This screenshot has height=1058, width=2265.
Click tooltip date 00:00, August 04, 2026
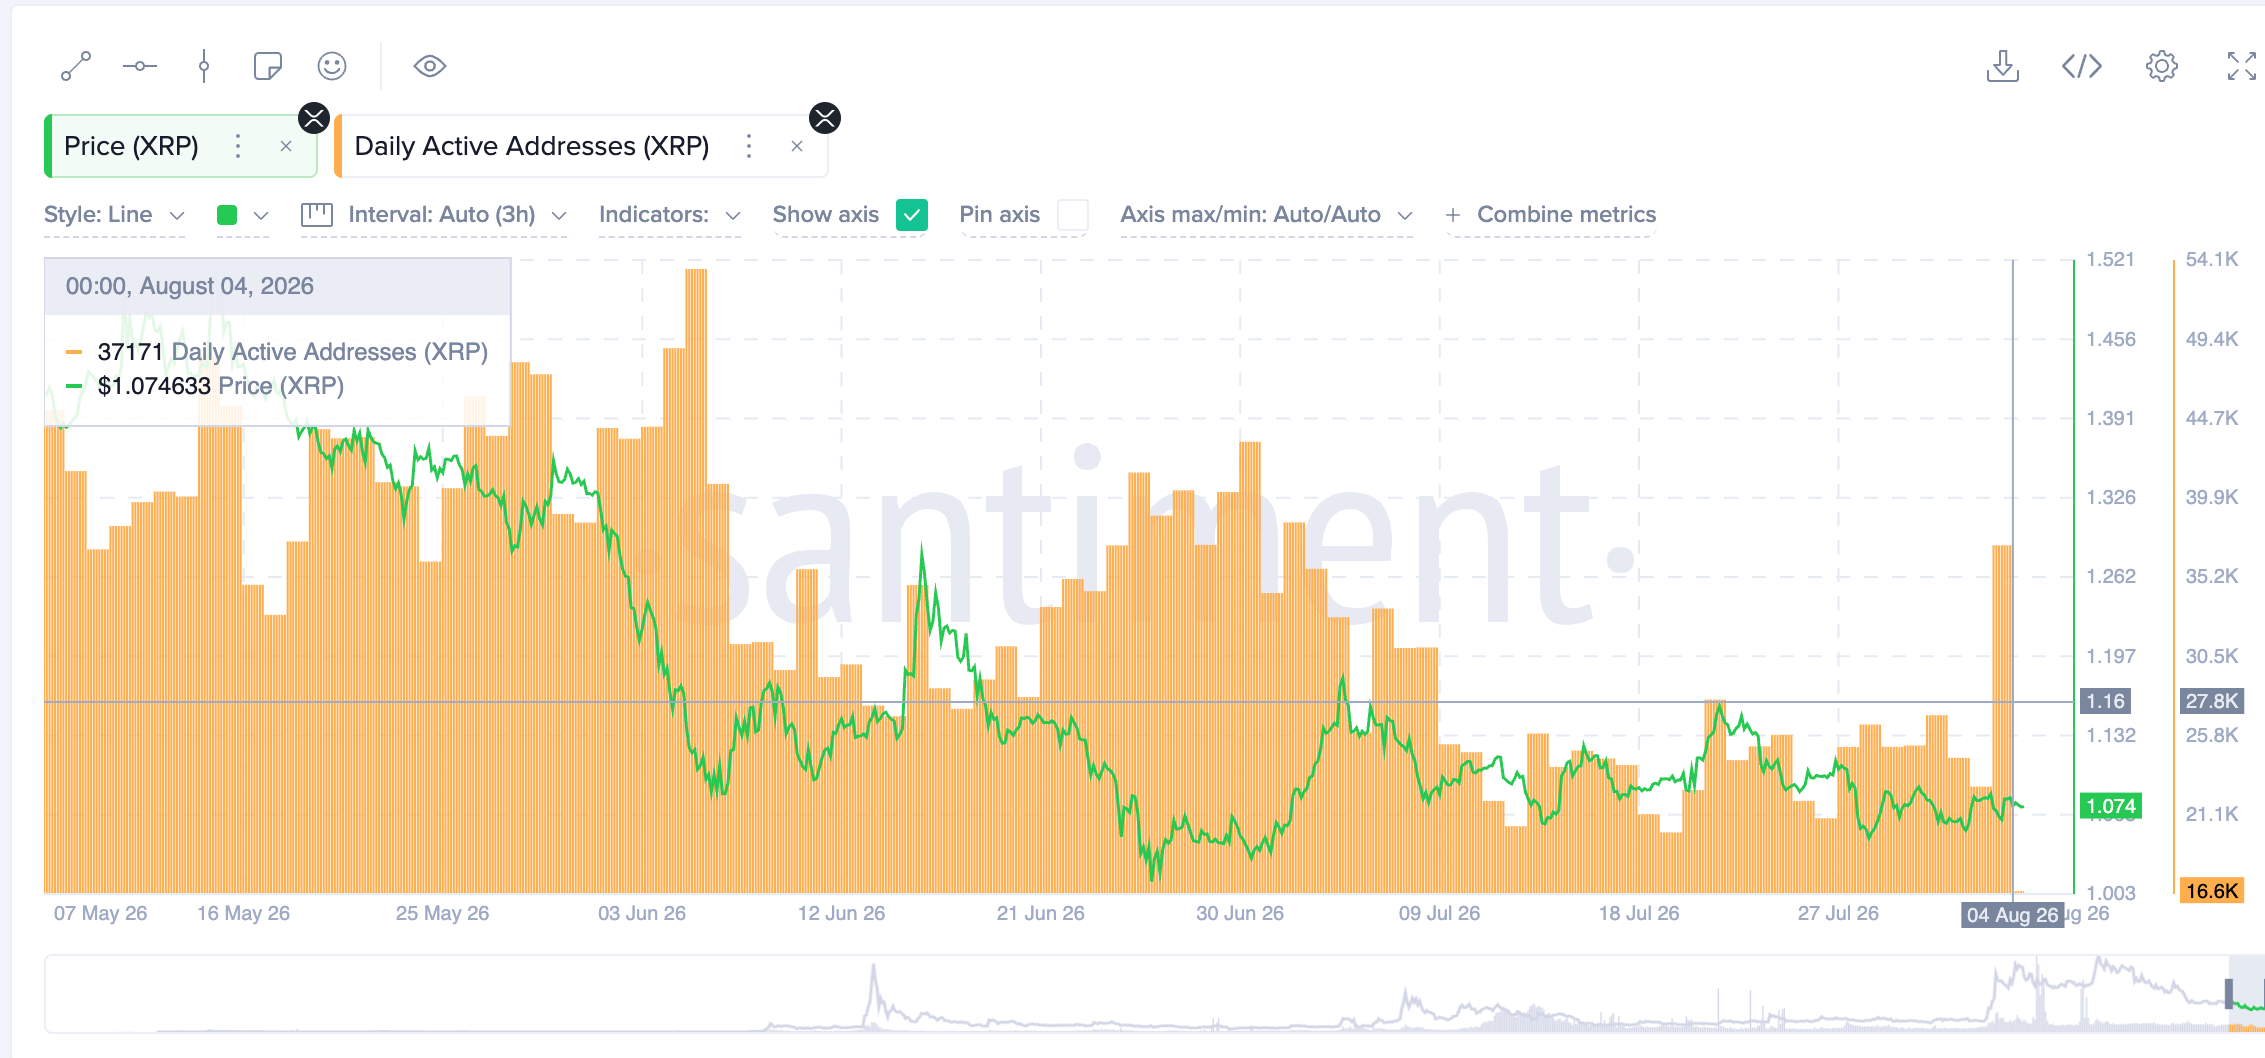[x=190, y=286]
